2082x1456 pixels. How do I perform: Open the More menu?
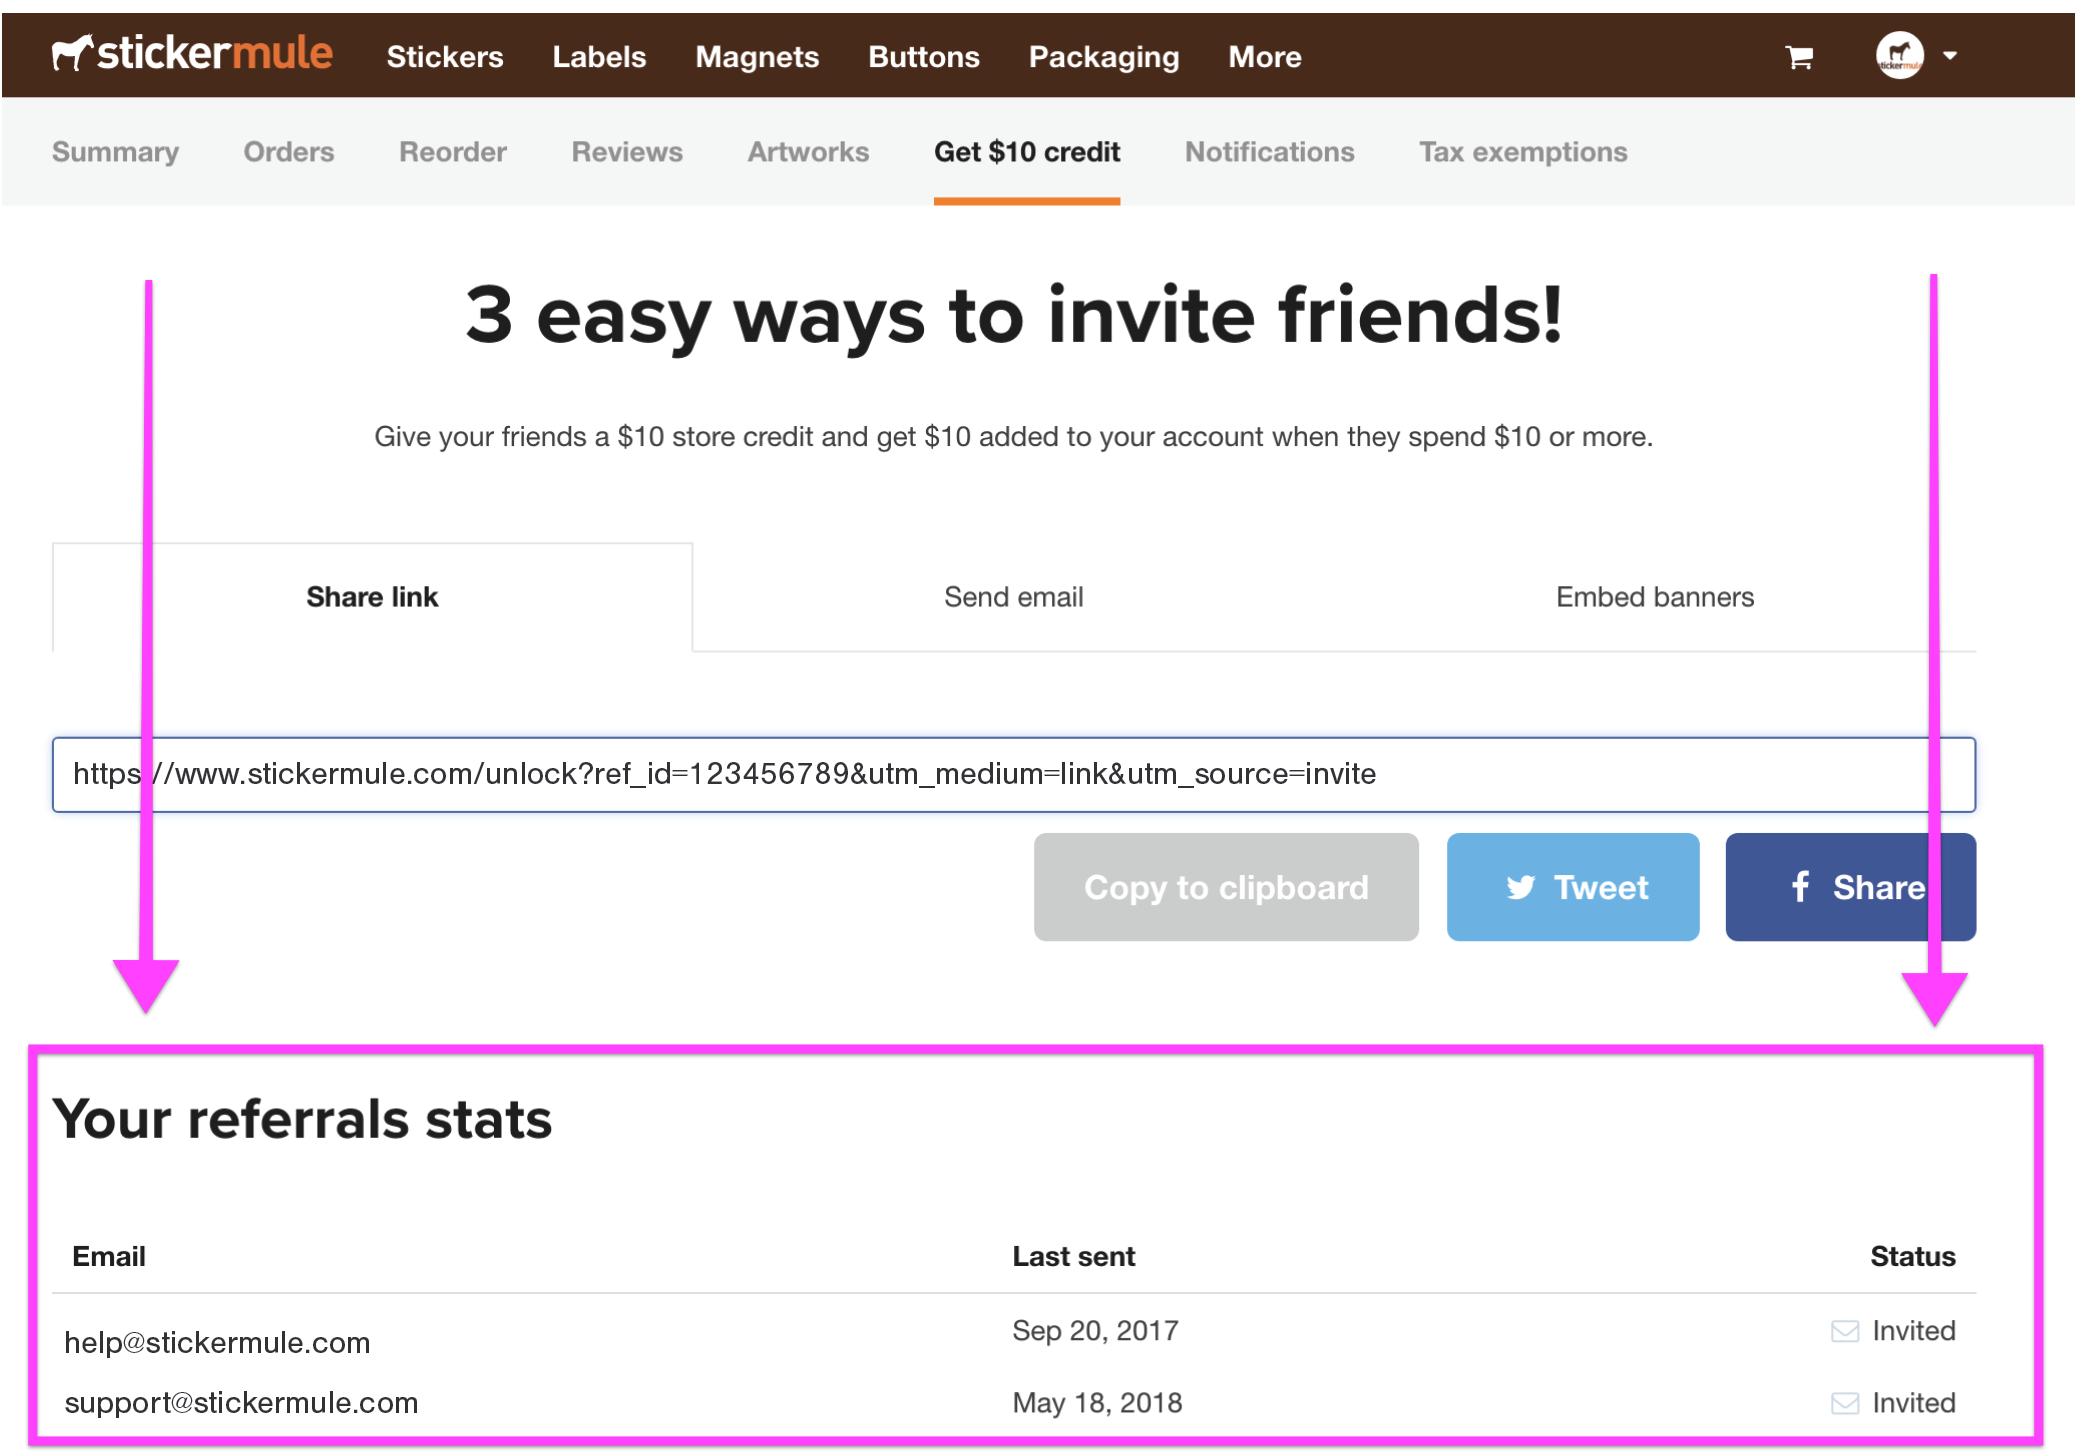pos(1265,57)
